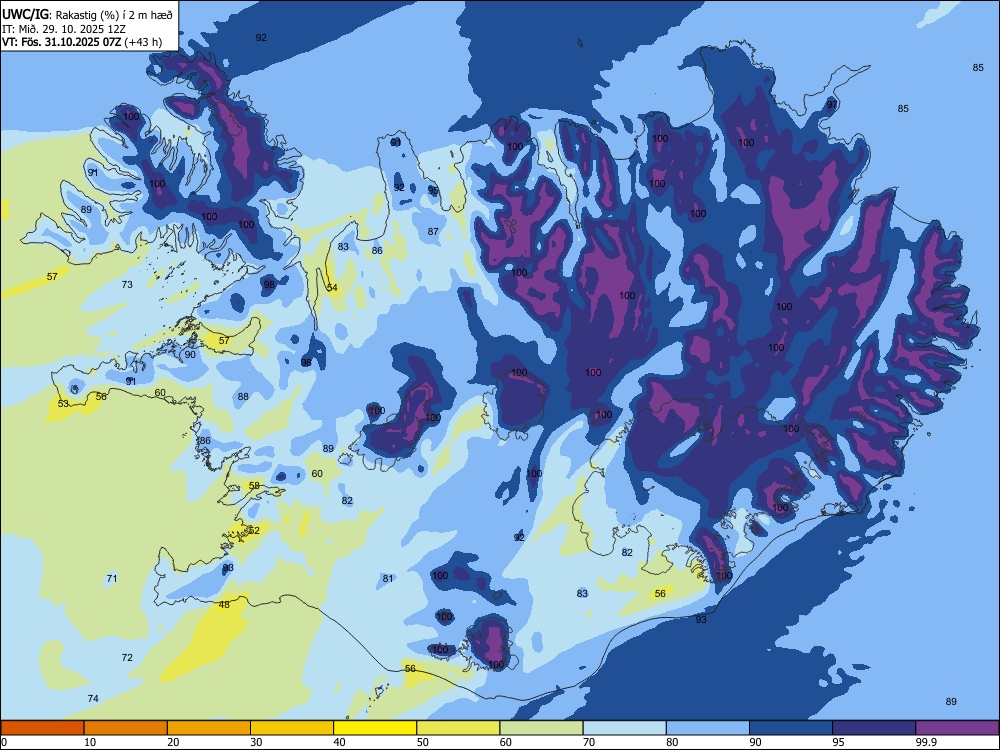Click the legend scale label '70'
The width and height of the screenshot is (1000, 750).
tap(589, 742)
